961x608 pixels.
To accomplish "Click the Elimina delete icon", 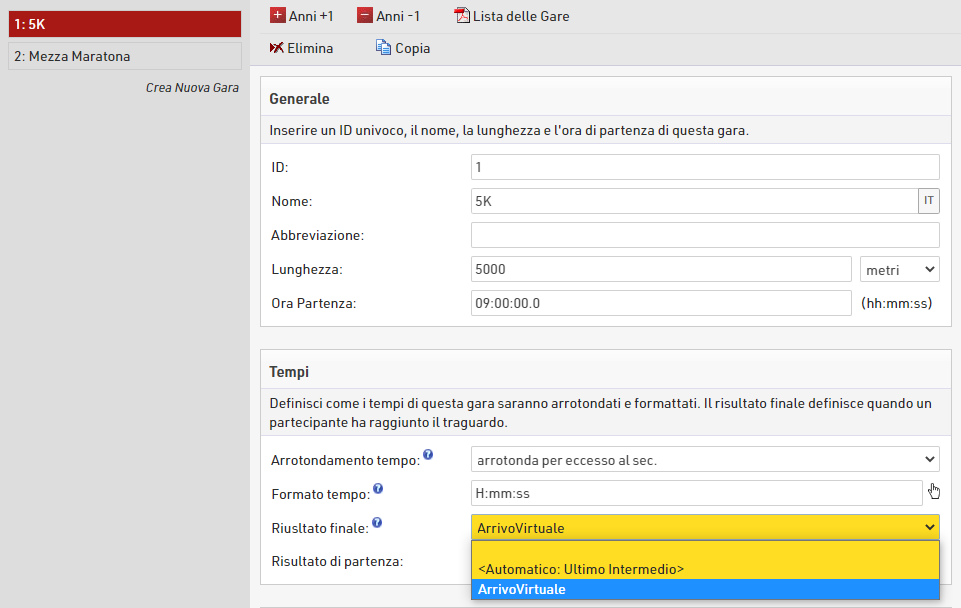I will coord(277,48).
